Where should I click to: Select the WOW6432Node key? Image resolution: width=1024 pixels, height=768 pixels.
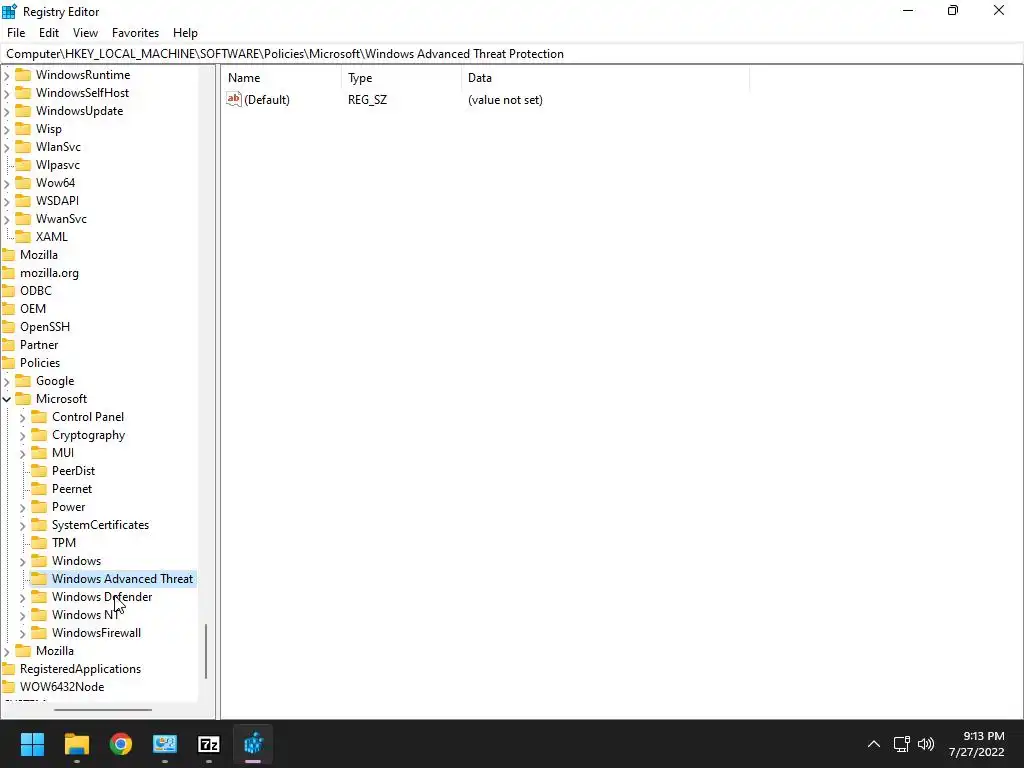point(62,686)
